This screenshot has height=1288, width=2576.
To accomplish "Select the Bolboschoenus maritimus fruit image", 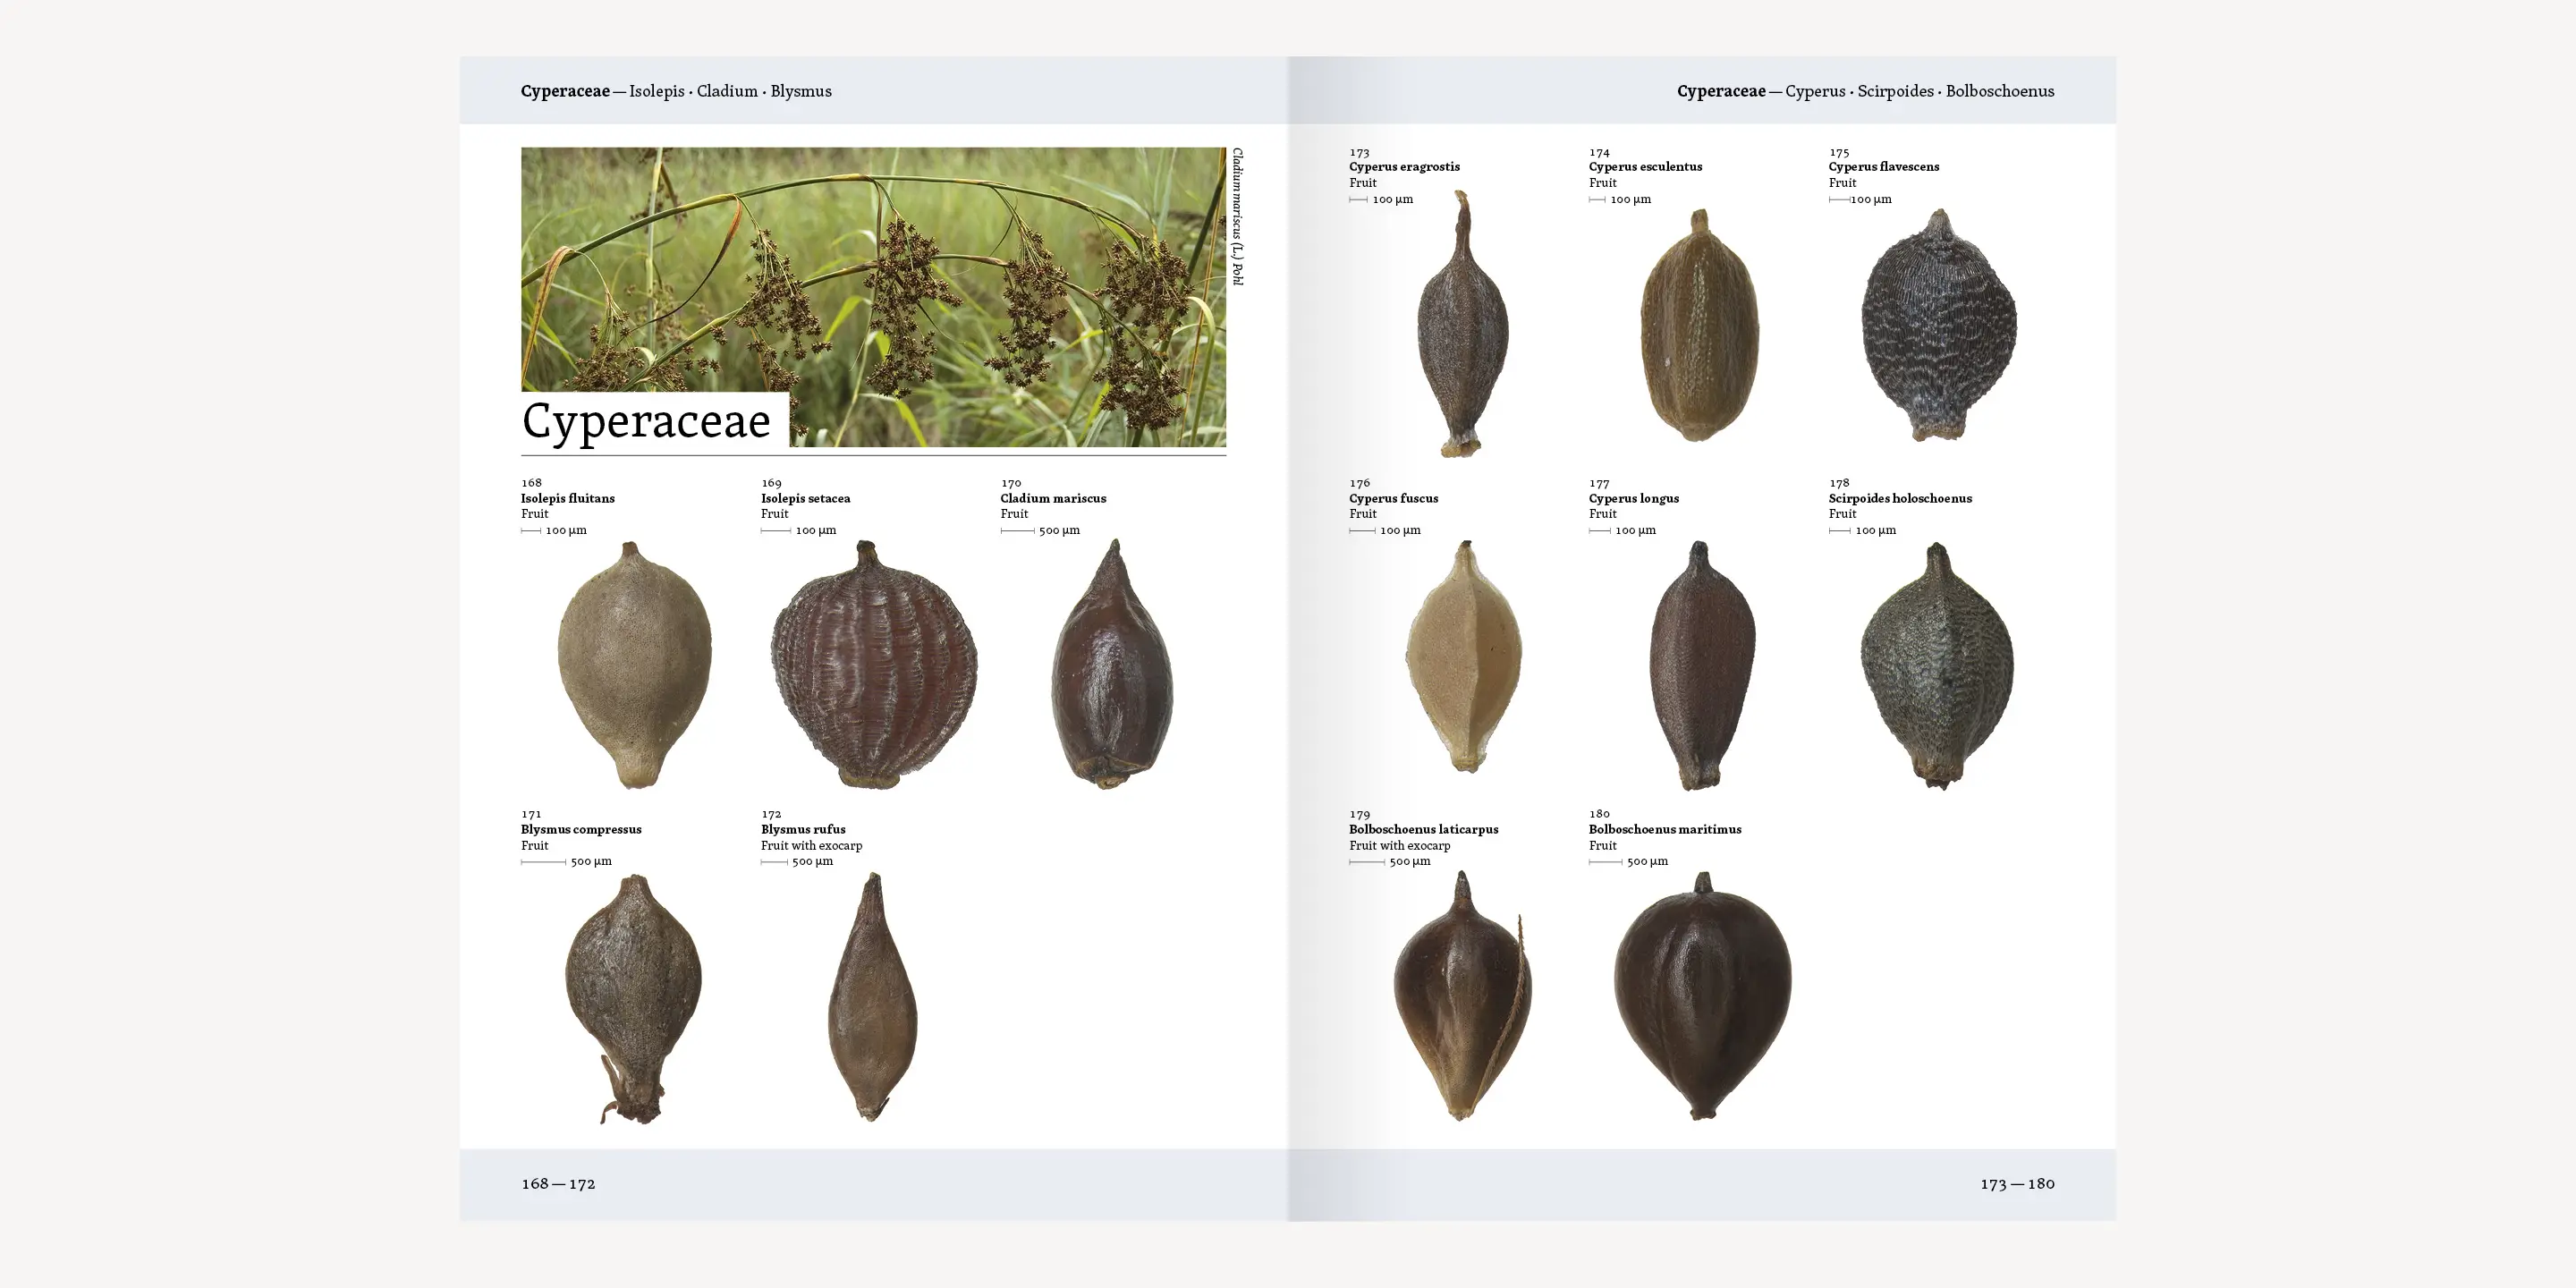I will tap(1702, 996).
